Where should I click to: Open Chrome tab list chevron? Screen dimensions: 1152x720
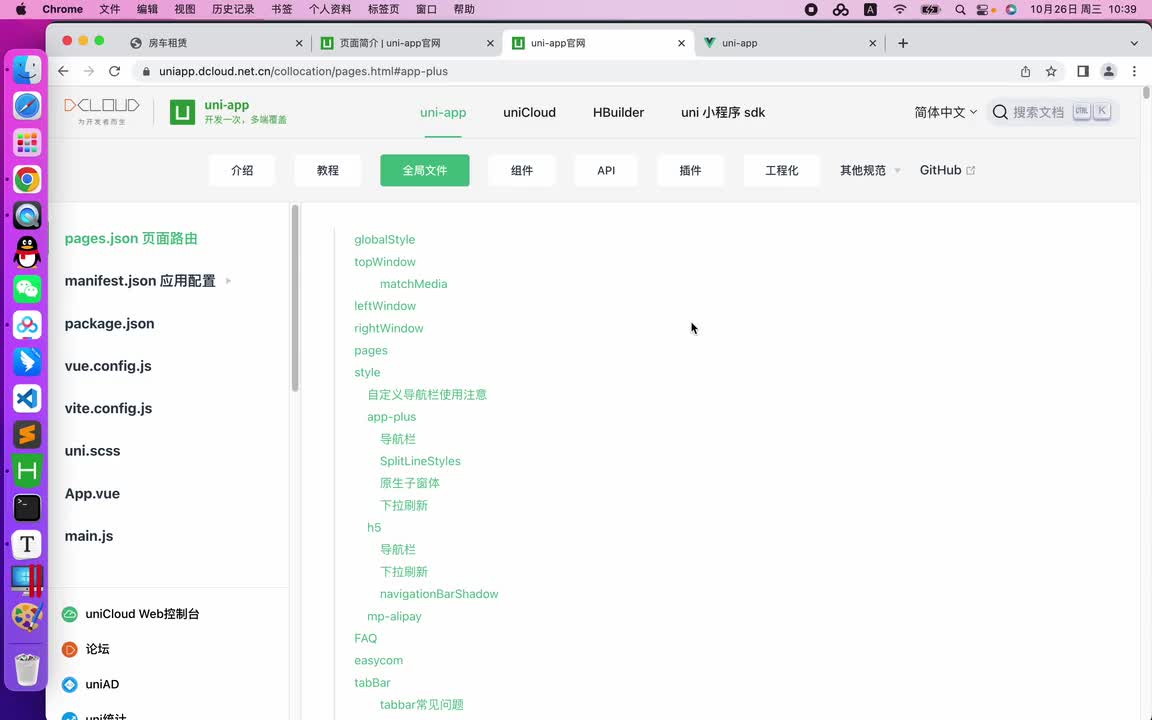pyautogui.click(x=1134, y=43)
